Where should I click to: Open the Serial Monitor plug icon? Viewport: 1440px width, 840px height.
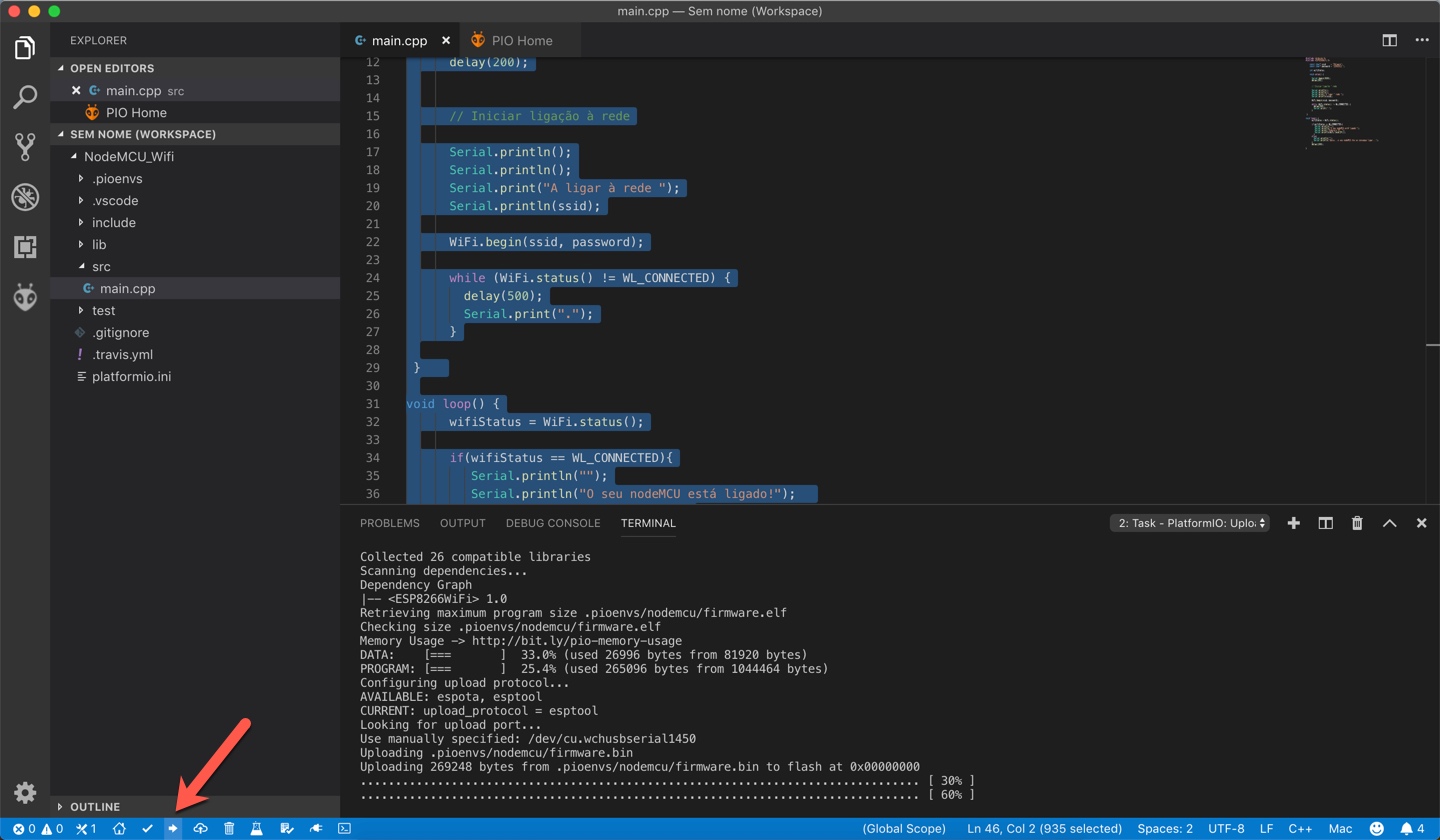(314, 829)
